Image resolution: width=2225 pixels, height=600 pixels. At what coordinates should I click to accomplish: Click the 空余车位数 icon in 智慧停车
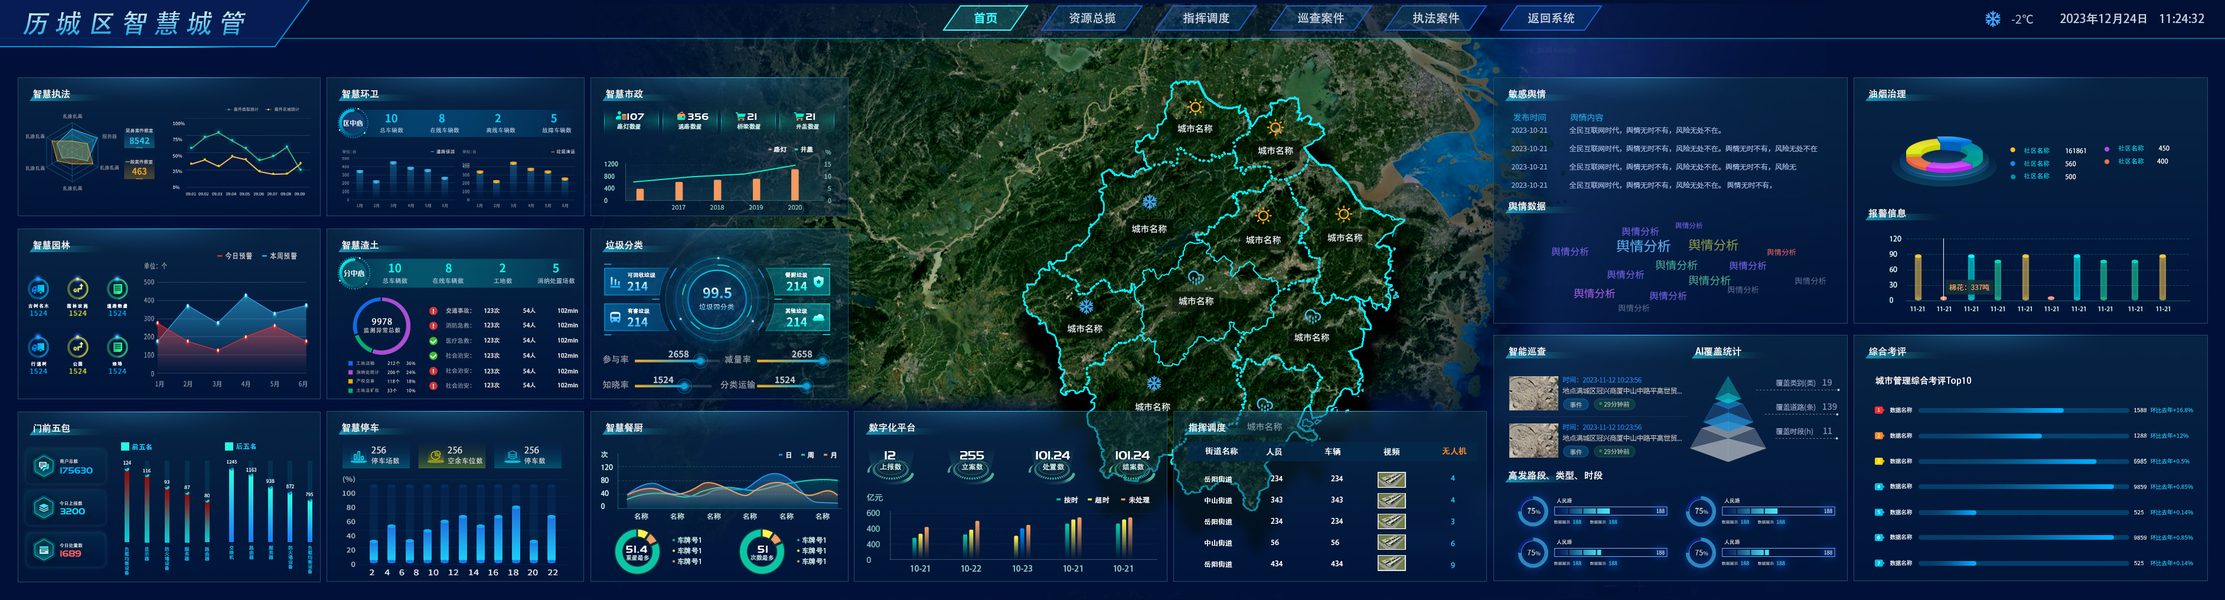[x=435, y=457]
